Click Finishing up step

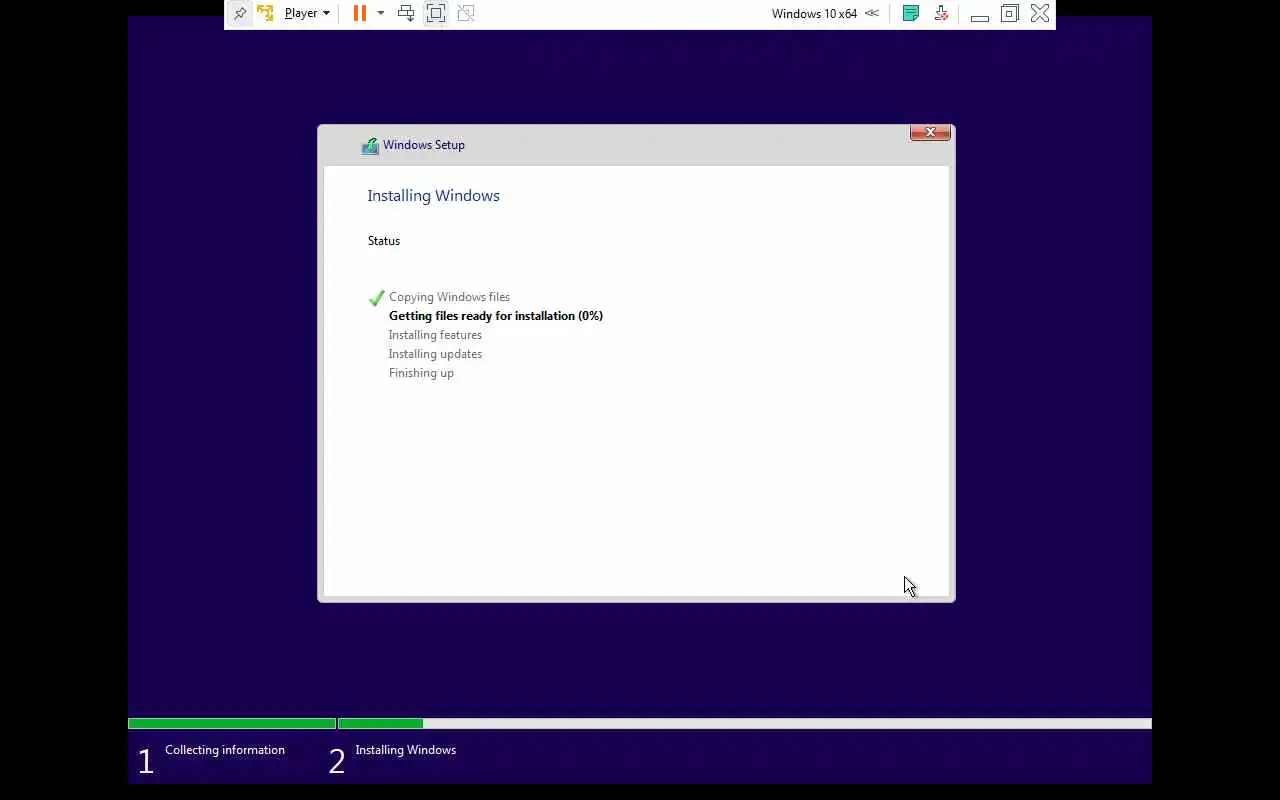point(421,373)
